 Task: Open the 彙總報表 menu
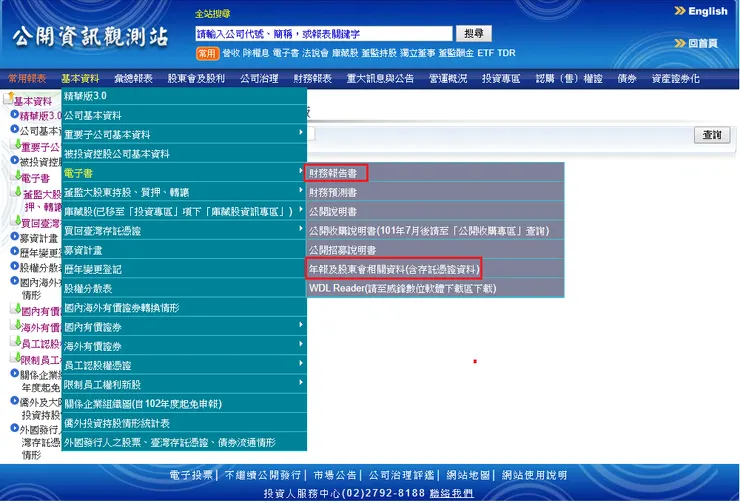point(134,79)
